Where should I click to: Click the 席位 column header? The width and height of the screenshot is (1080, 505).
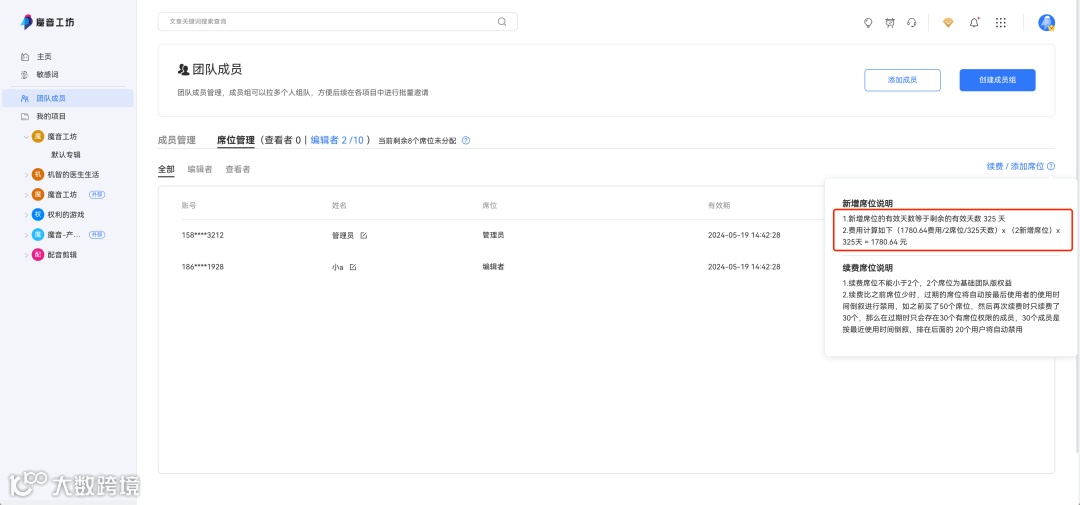click(490, 205)
